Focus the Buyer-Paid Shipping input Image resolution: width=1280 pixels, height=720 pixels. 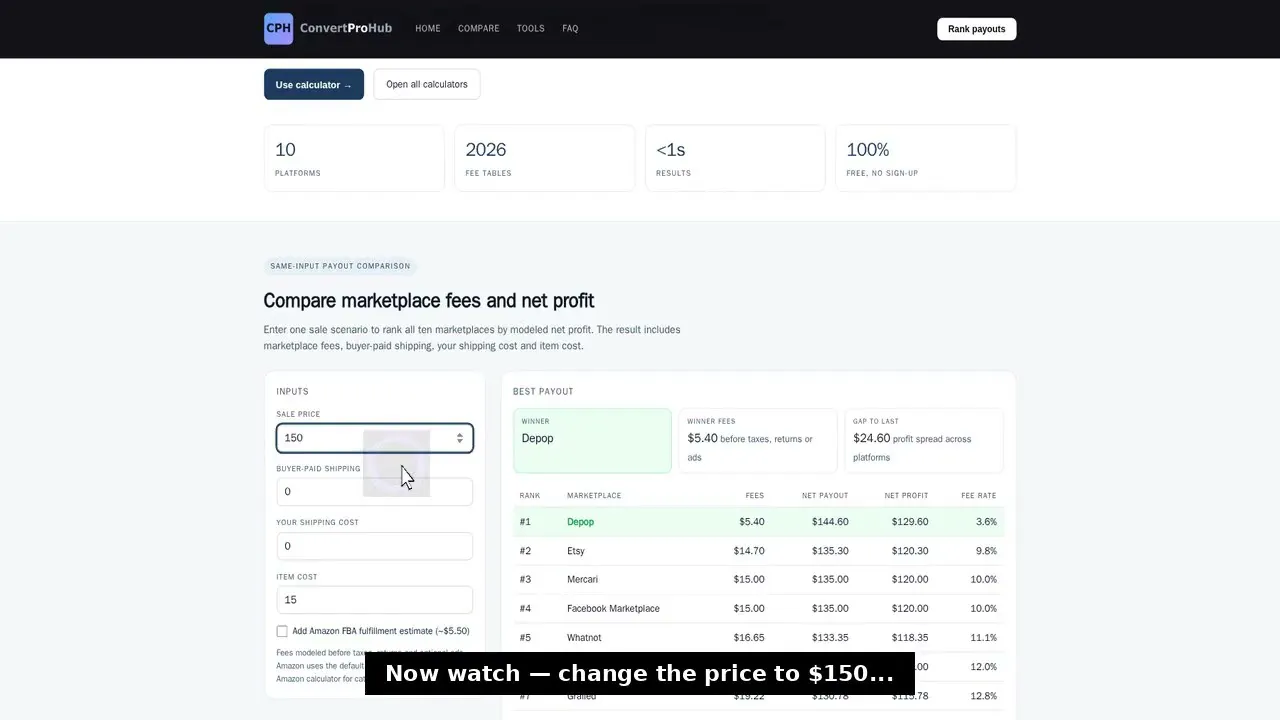coord(374,492)
